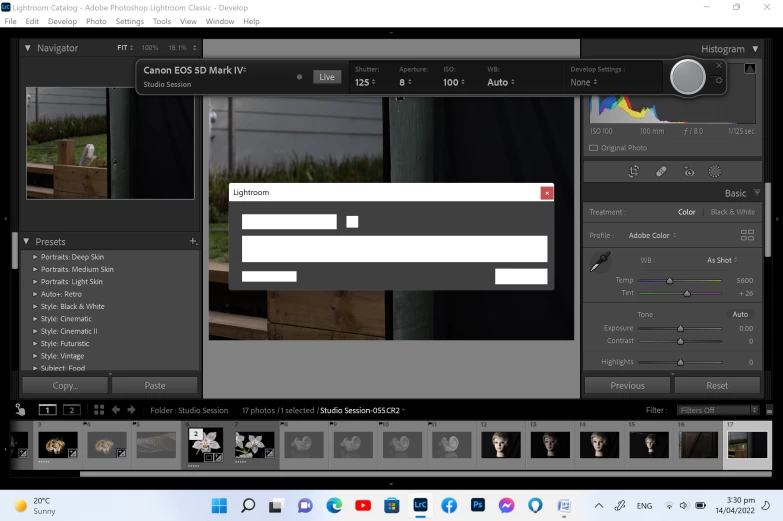Expand Portraits: Deep Skin preset group
This screenshot has width=783, height=521.
pos(35,257)
